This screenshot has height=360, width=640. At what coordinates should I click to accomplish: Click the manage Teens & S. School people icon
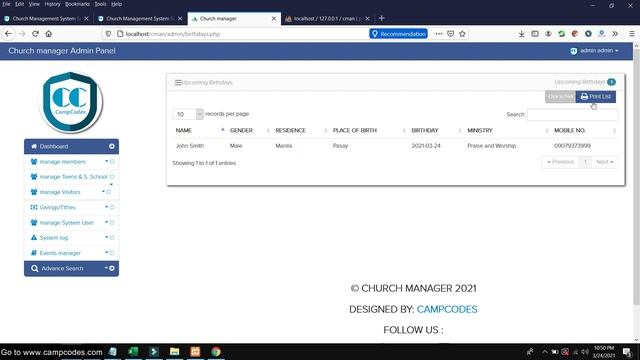point(34,177)
